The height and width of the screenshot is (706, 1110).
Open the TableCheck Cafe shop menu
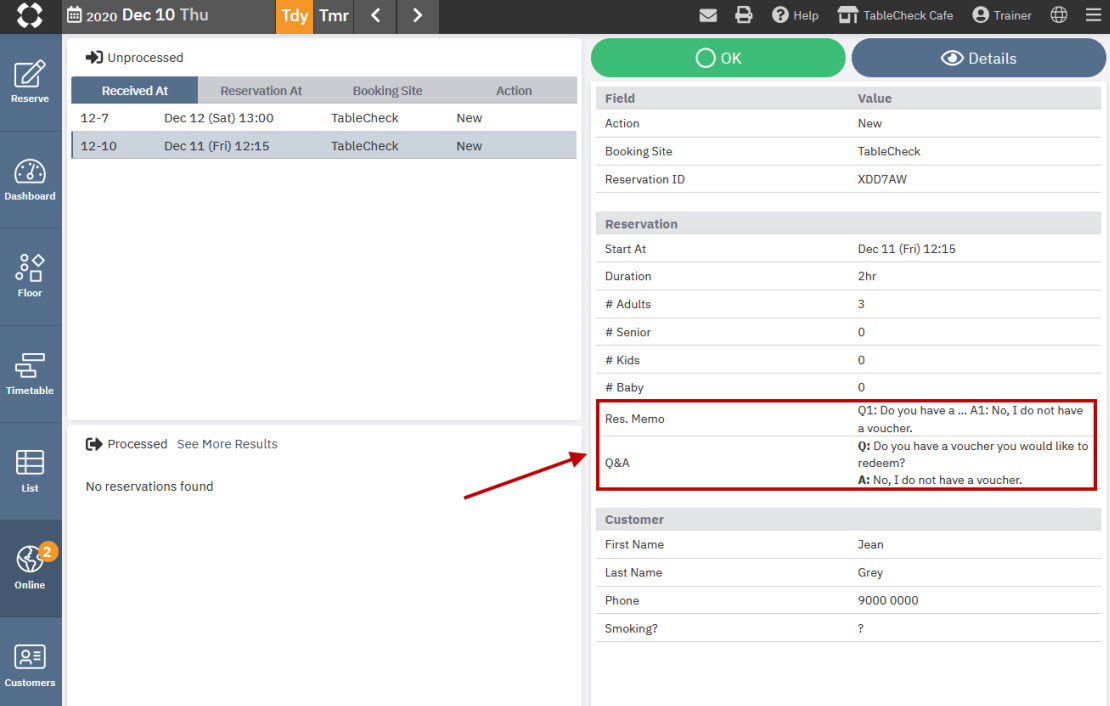tap(896, 15)
